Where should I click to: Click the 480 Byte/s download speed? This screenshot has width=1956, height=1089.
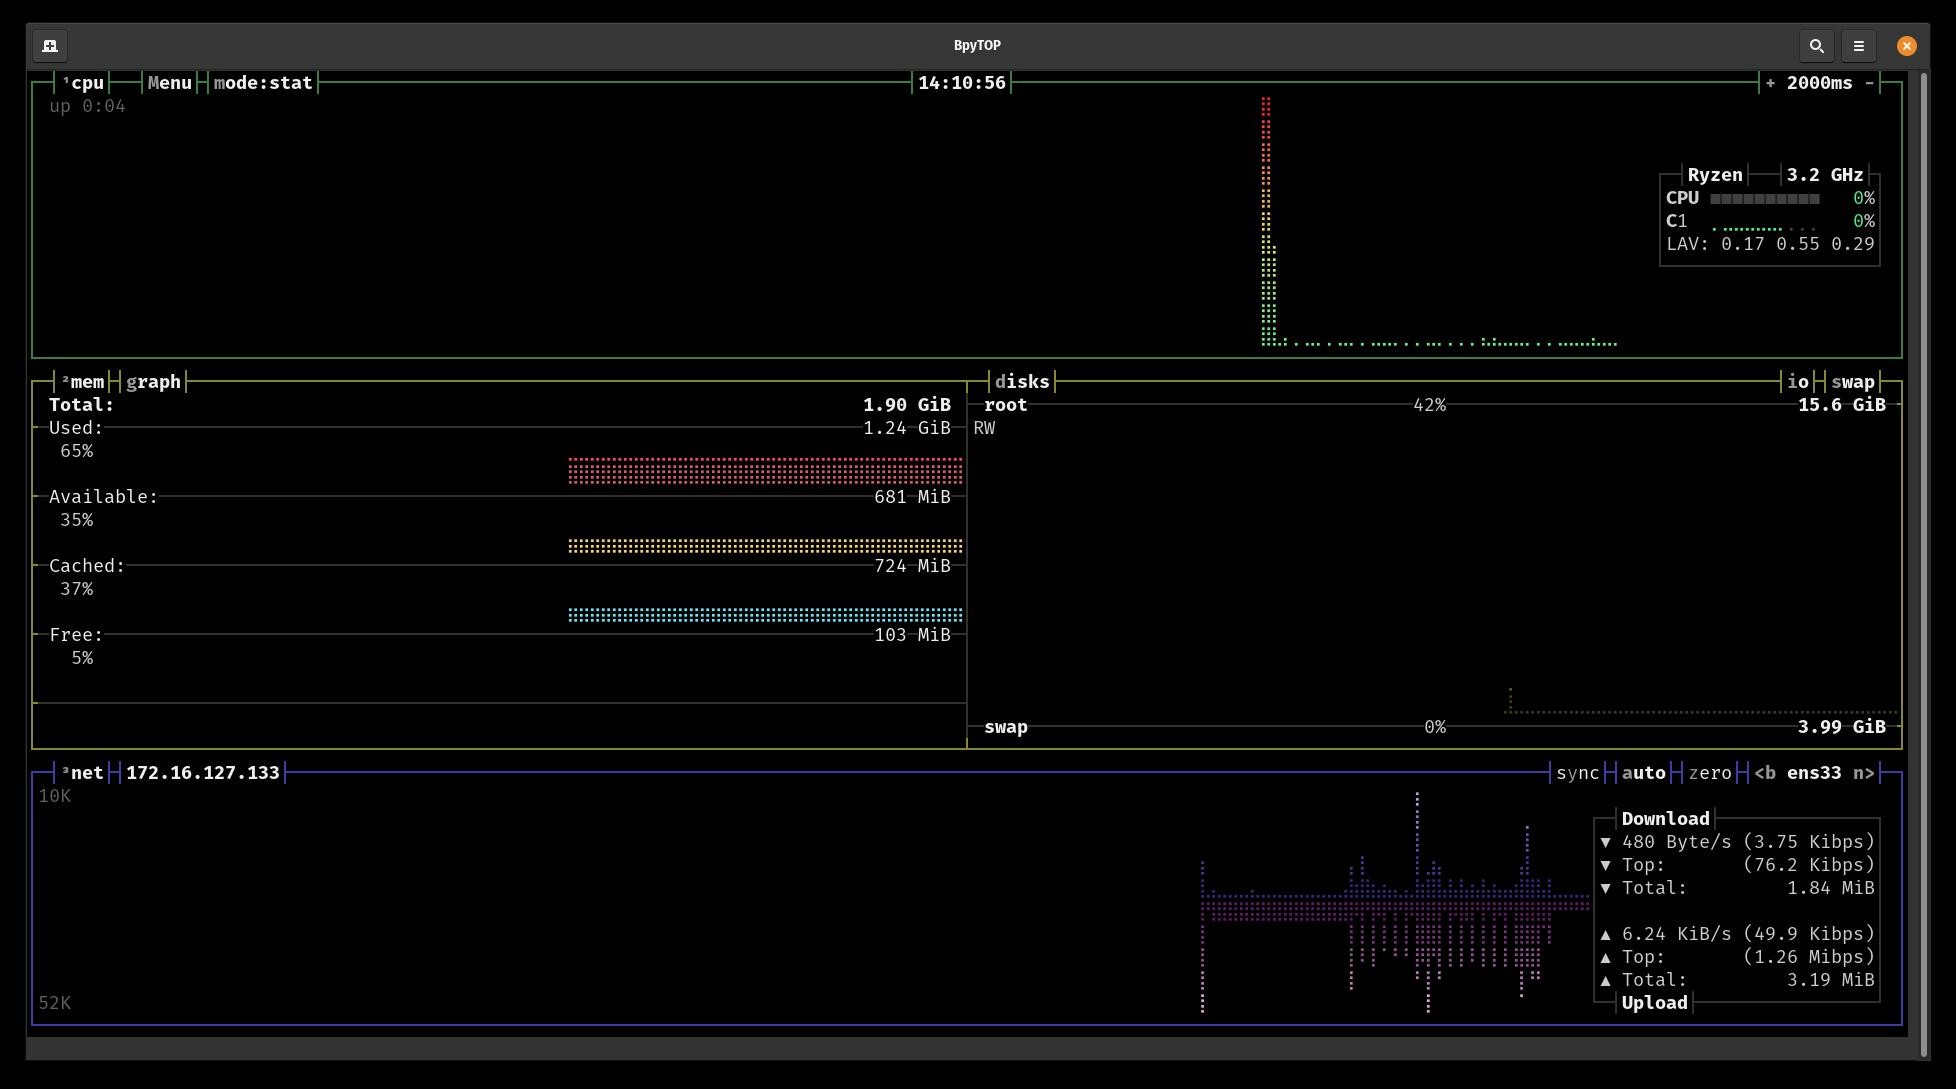coord(1677,842)
